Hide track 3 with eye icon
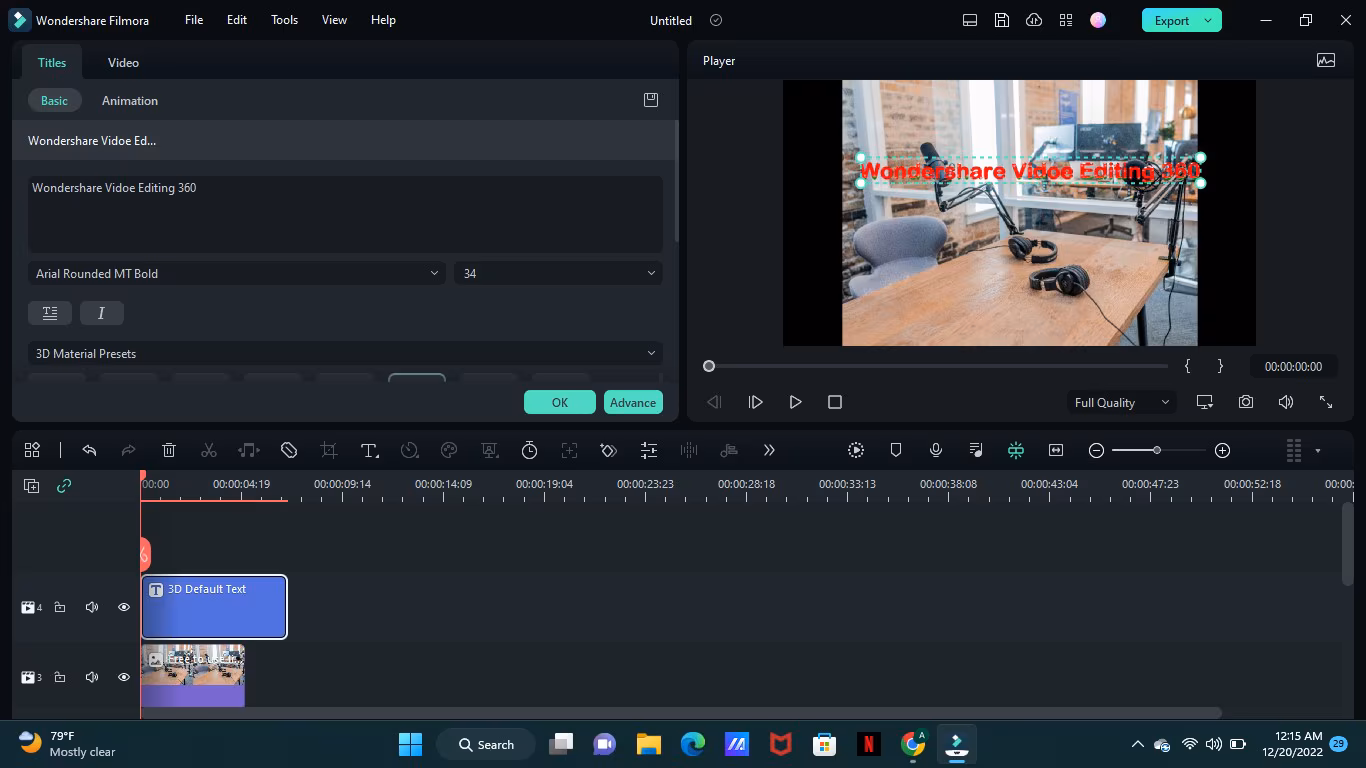 click(124, 677)
